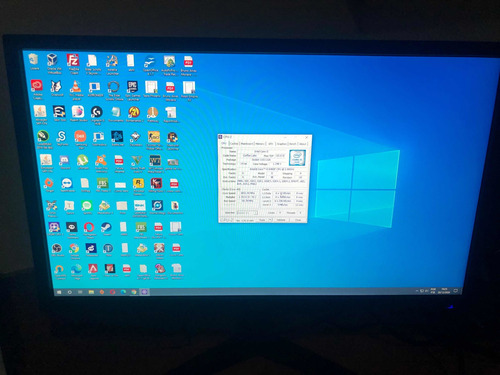This screenshot has height=375, width=500.
Task: Open Google Chrome from the taskbar
Action: point(134,292)
